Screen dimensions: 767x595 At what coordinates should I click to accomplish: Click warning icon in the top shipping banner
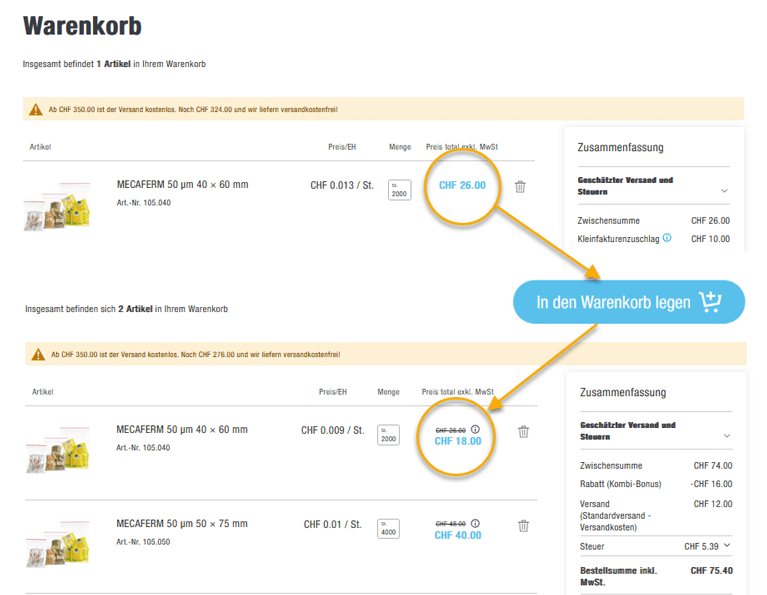click(x=39, y=109)
